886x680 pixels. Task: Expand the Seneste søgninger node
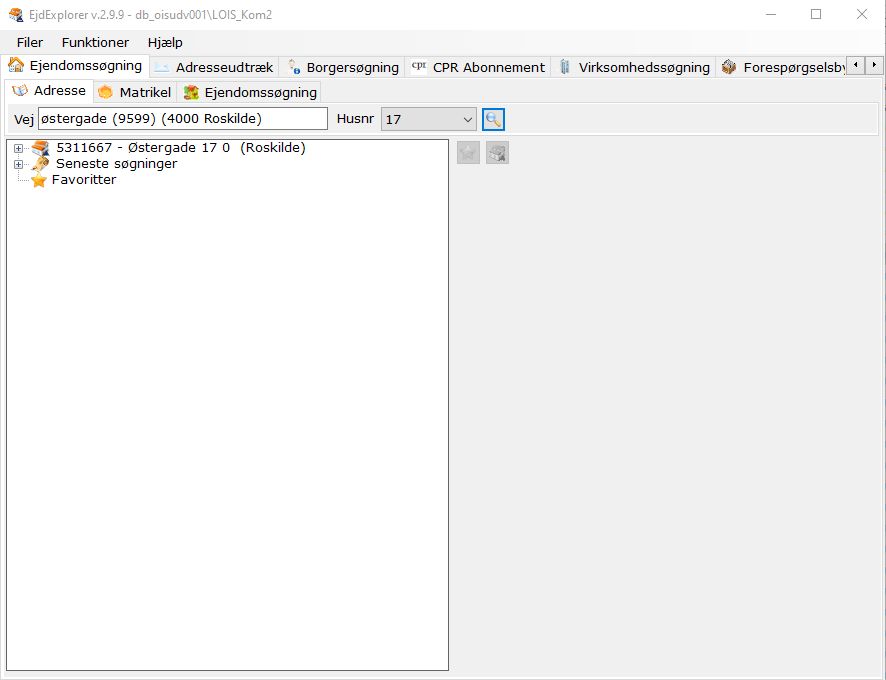(18, 164)
